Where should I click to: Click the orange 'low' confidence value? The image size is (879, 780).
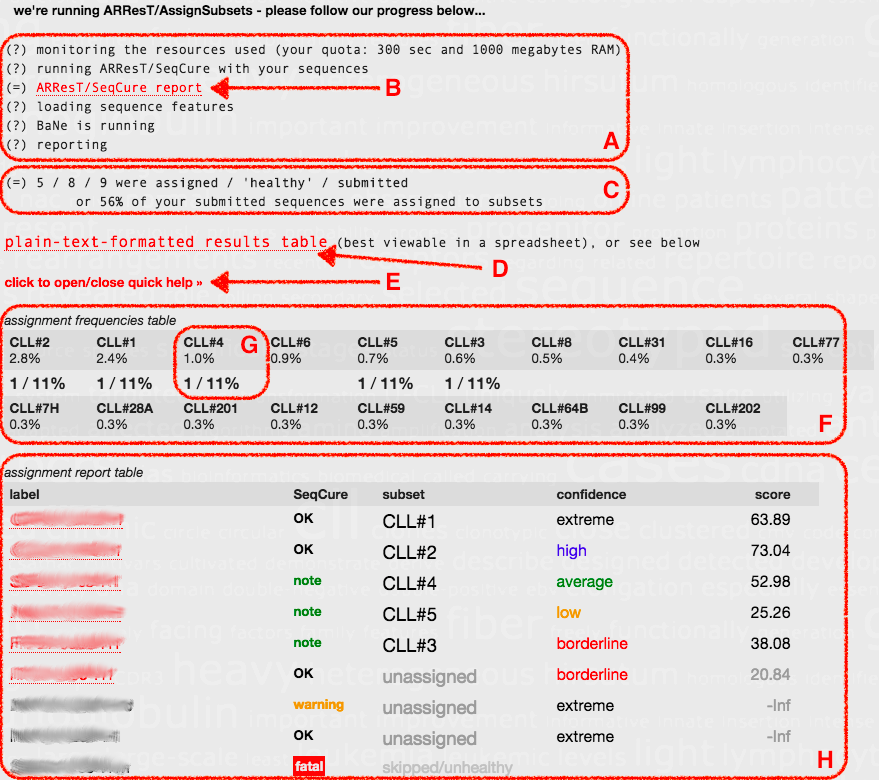click(x=568, y=612)
